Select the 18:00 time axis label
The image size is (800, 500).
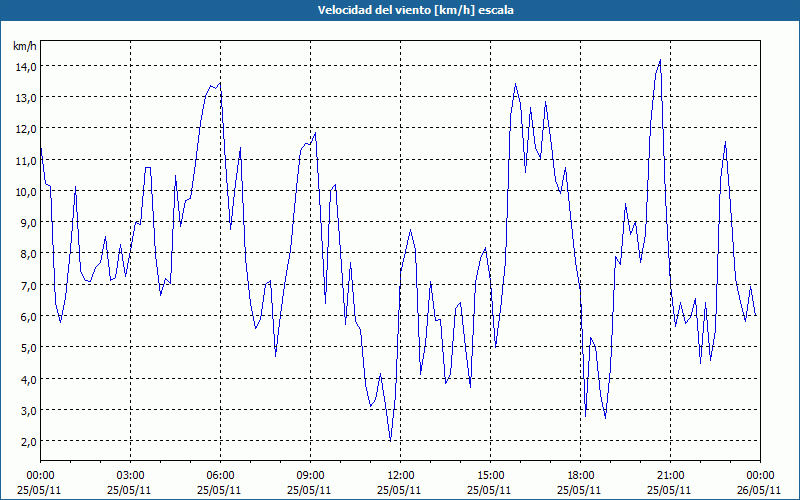click(x=581, y=476)
